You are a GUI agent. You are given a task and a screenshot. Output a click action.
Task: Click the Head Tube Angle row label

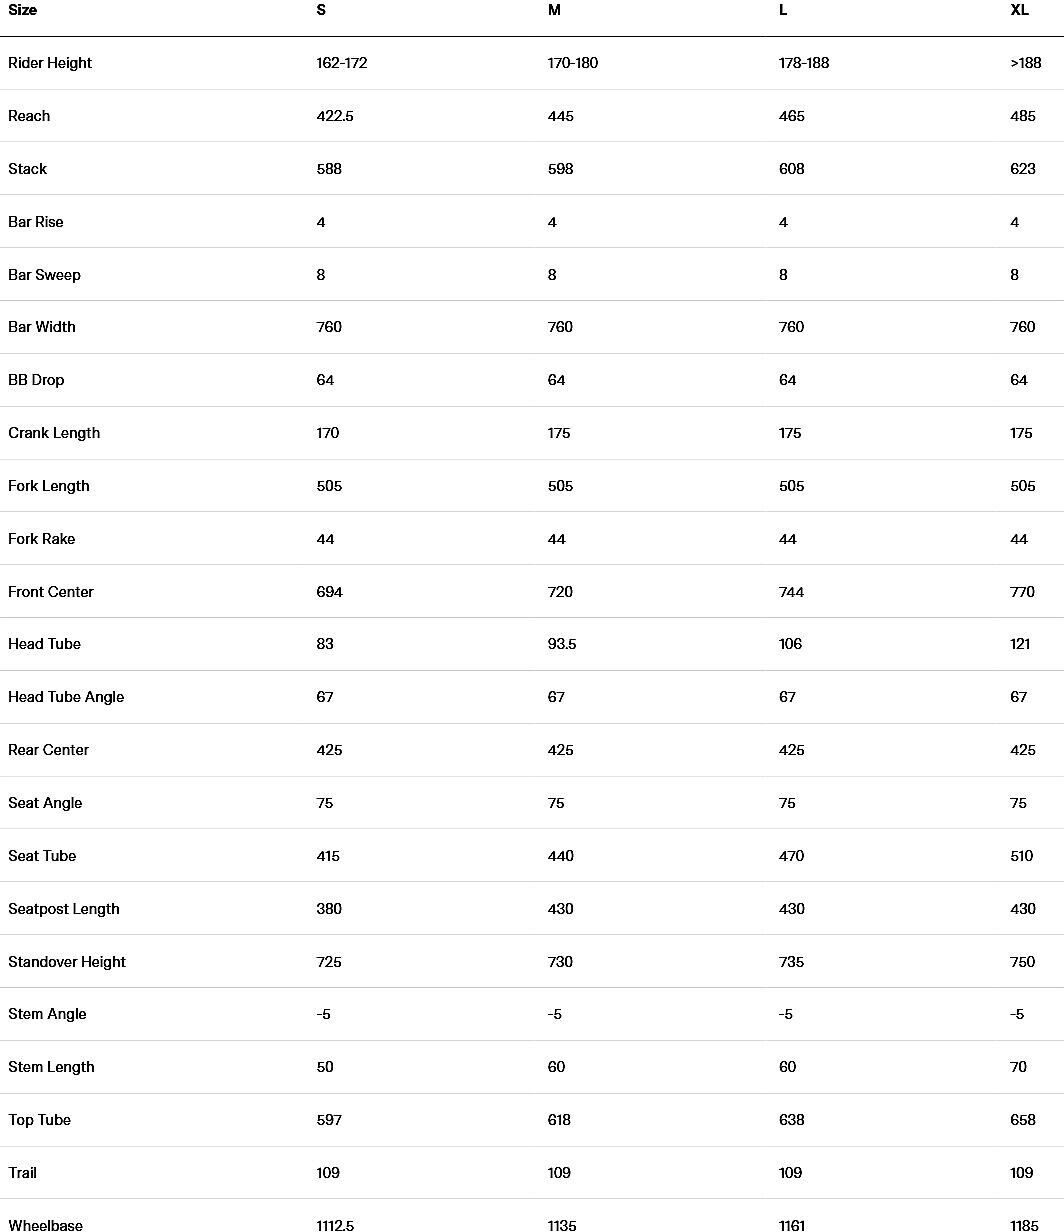click(66, 697)
